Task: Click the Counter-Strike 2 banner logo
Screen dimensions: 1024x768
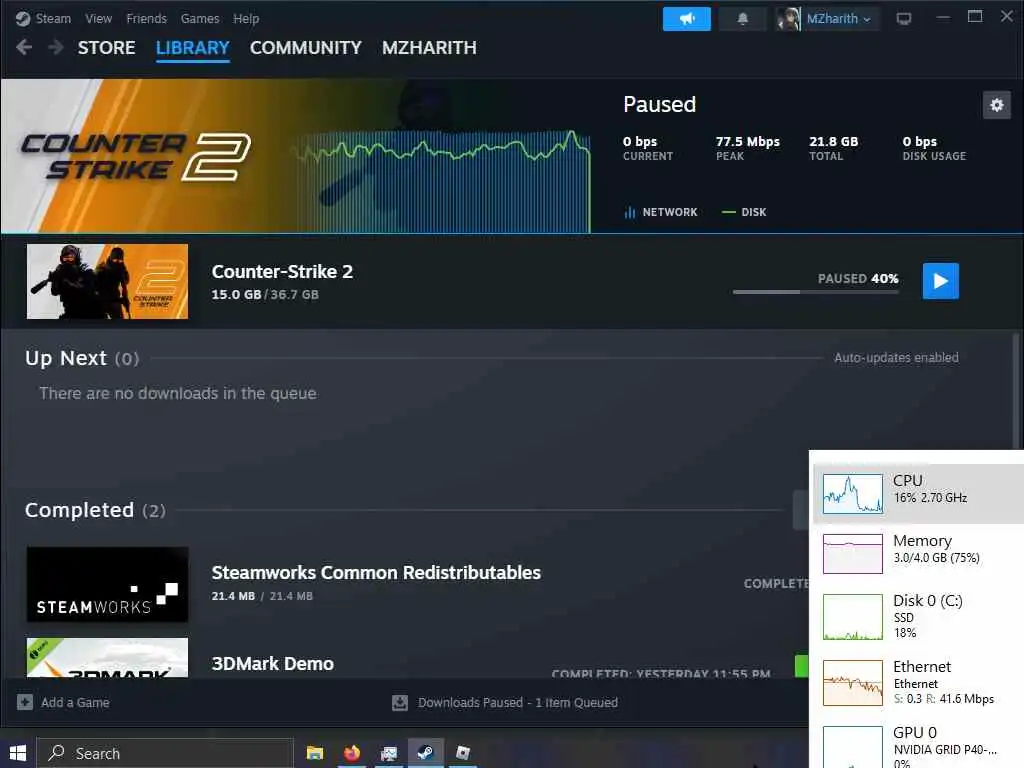Action: click(x=135, y=156)
